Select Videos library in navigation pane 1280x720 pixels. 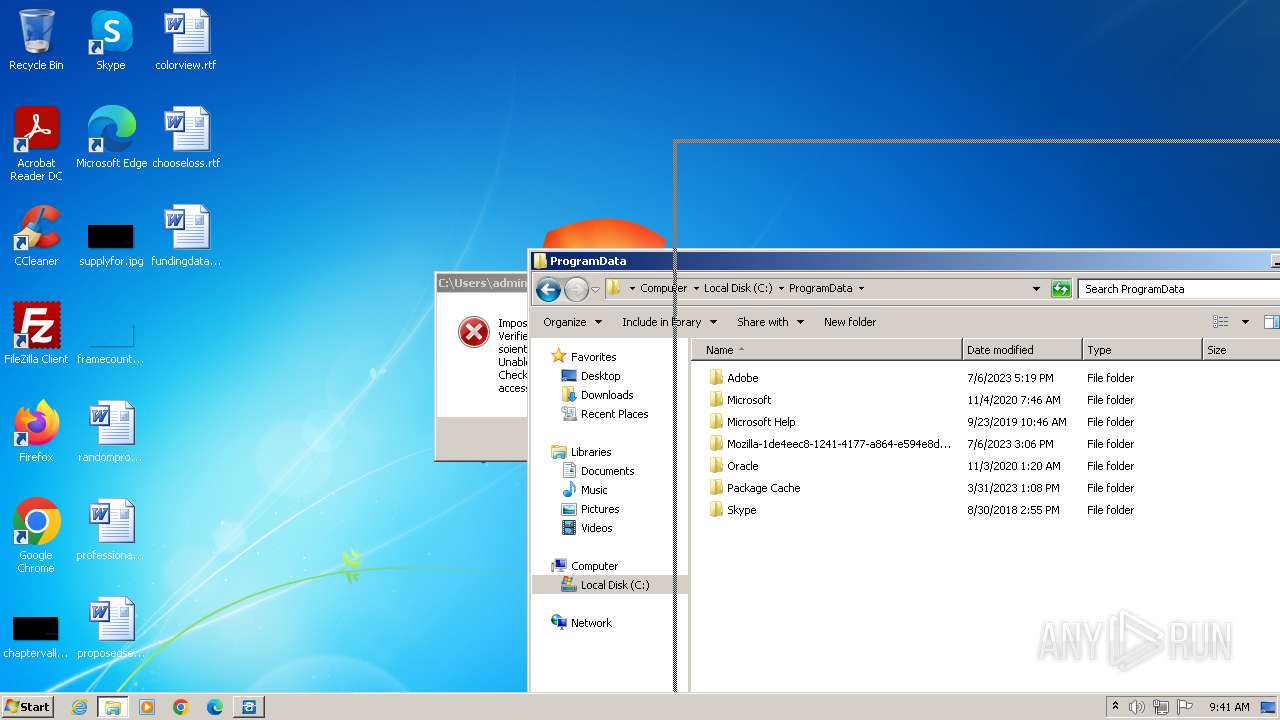[596, 528]
